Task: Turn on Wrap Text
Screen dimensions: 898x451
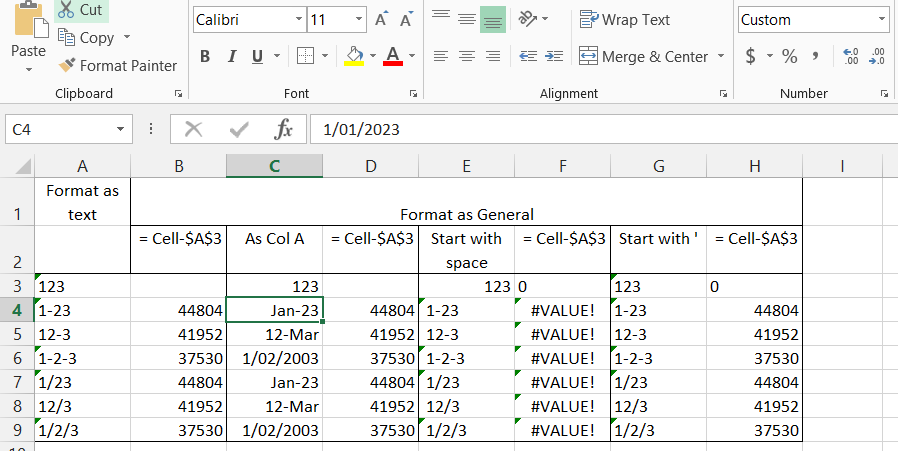Action: tap(625, 20)
